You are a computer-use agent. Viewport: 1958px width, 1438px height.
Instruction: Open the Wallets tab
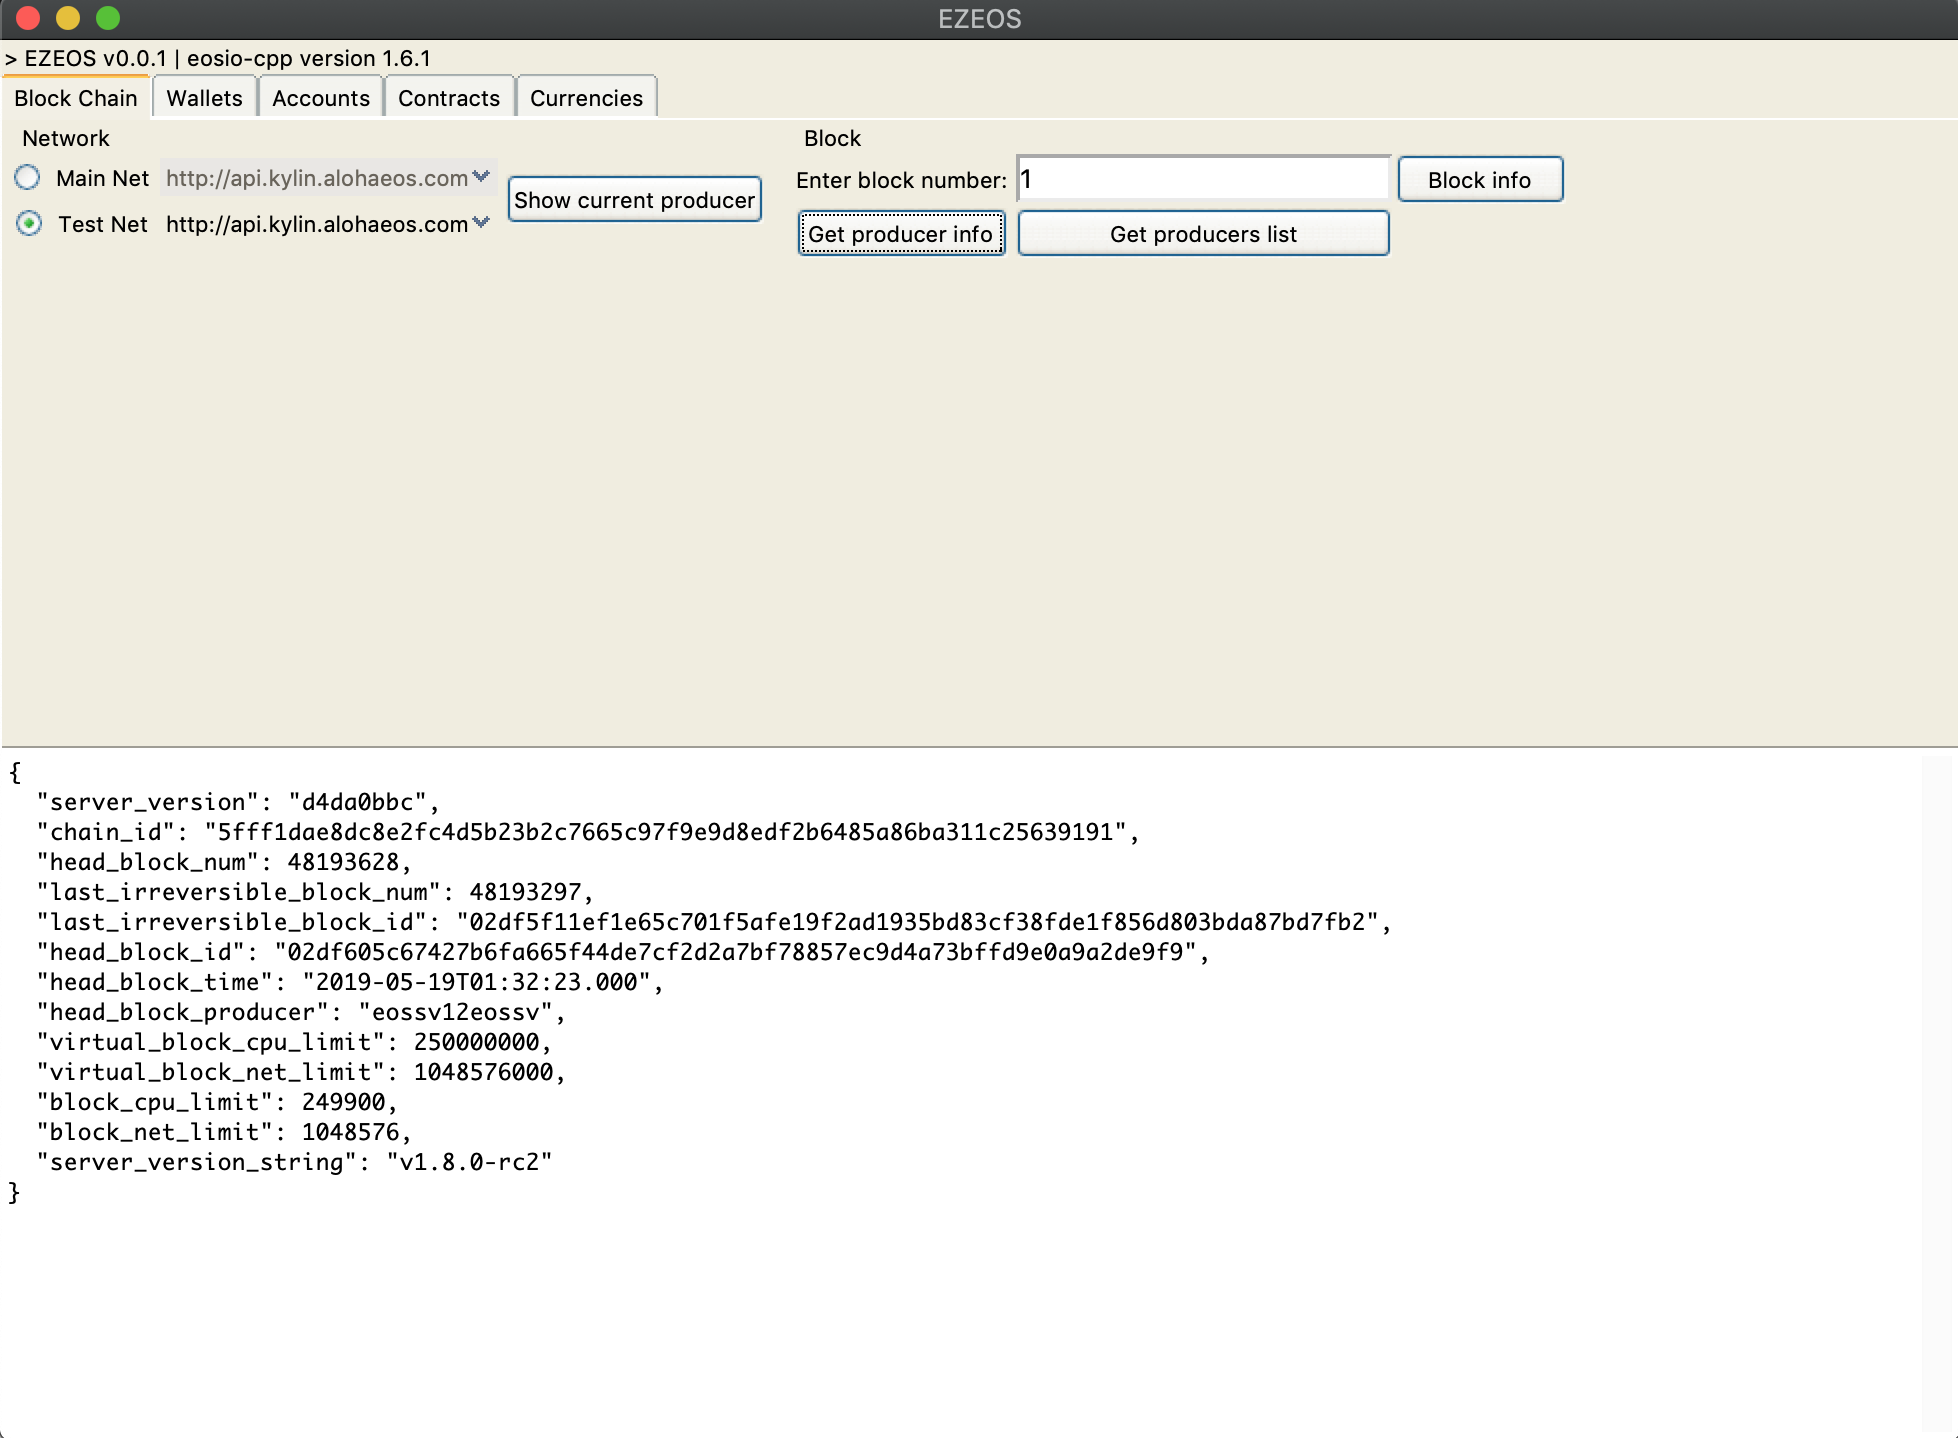coord(204,98)
